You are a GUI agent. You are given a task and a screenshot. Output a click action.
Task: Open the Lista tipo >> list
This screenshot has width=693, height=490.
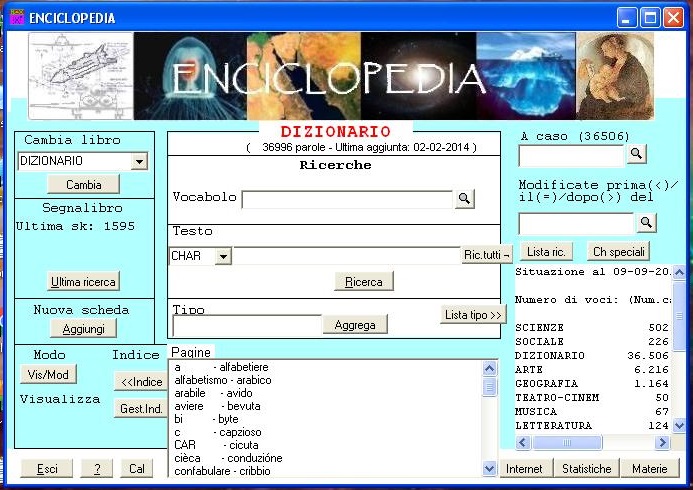coord(472,315)
